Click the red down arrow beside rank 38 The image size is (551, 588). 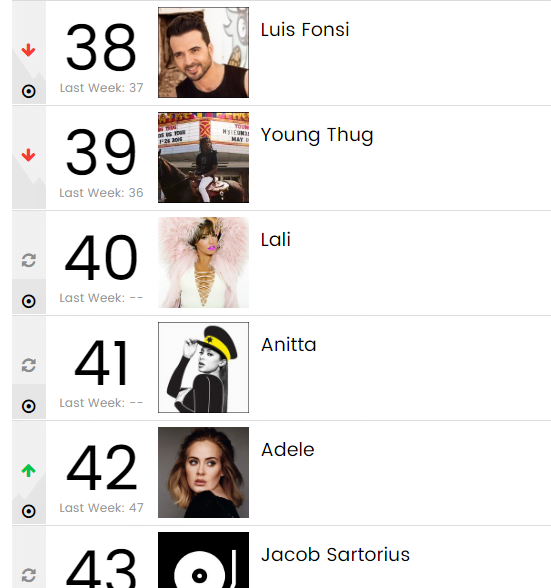click(29, 50)
